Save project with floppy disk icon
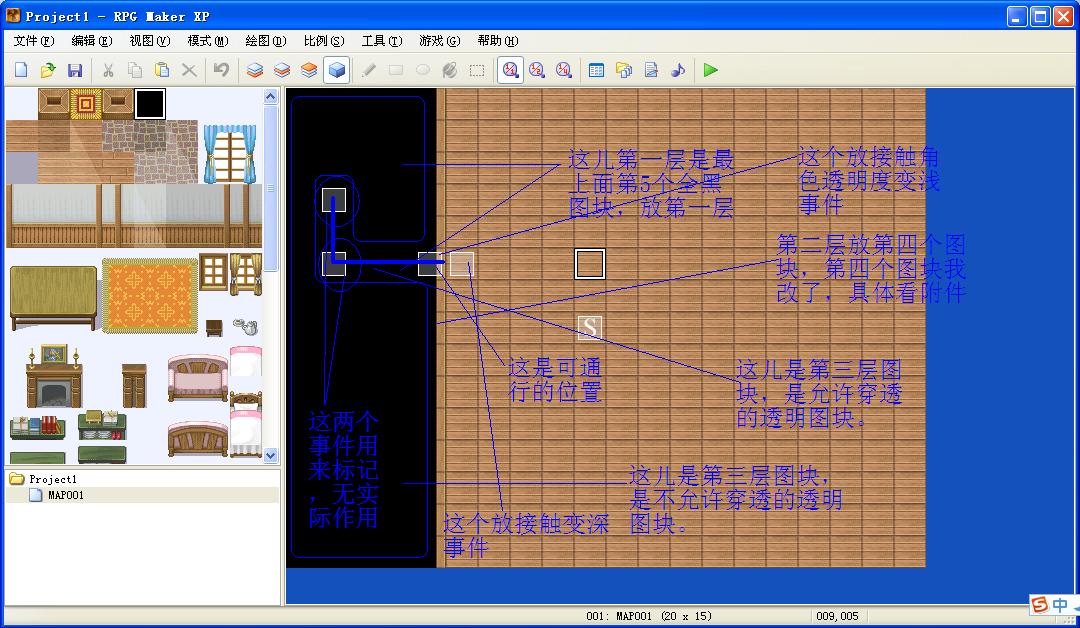Image resolution: width=1080 pixels, height=628 pixels. pos(74,70)
